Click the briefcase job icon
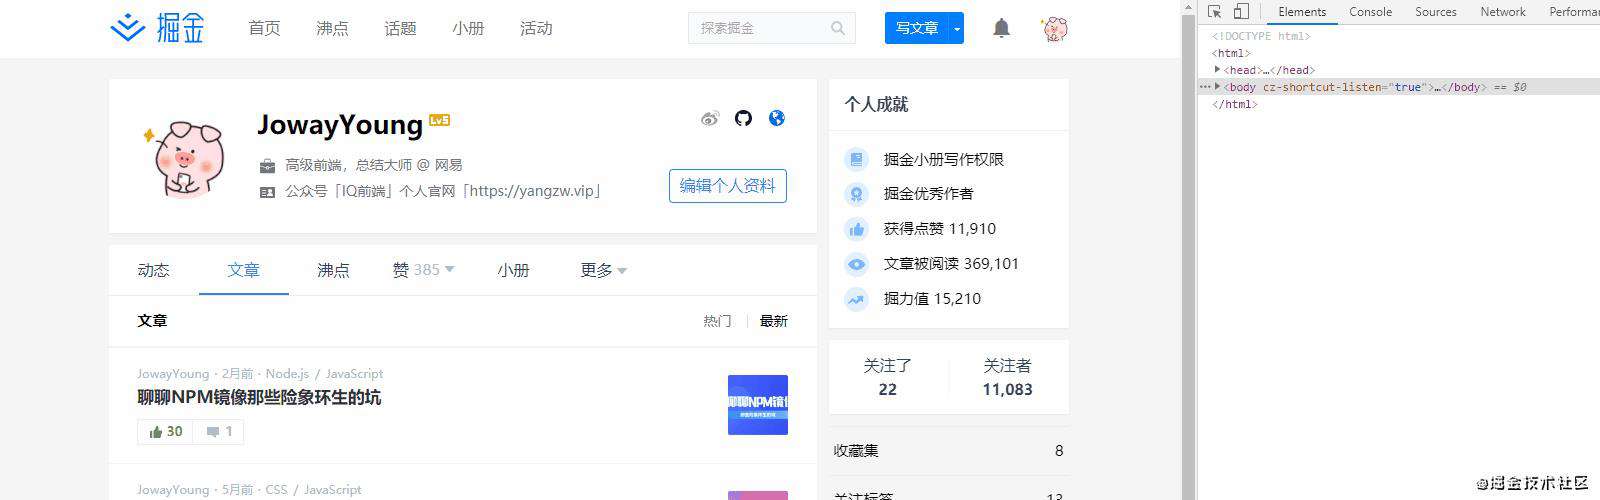The width and height of the screenshot is (1600, 500). pos(267,165)
